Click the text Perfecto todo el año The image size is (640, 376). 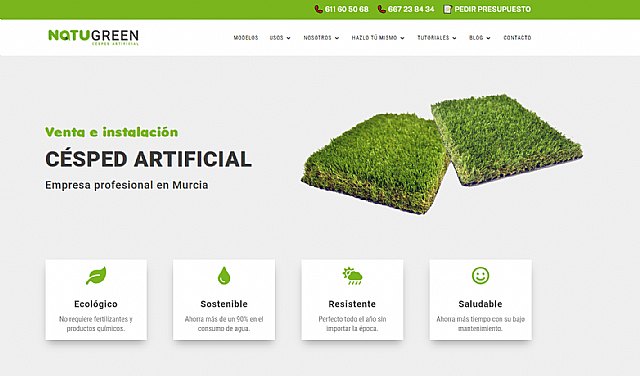352,324
